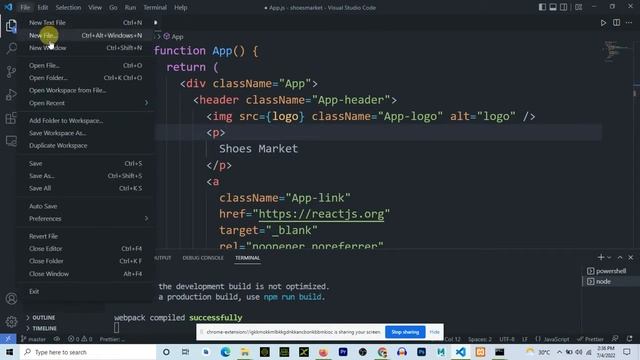Viewport: 640px width, 360px height.
Task: Open editor More Actions ellipsis
Action: [629, 23]
